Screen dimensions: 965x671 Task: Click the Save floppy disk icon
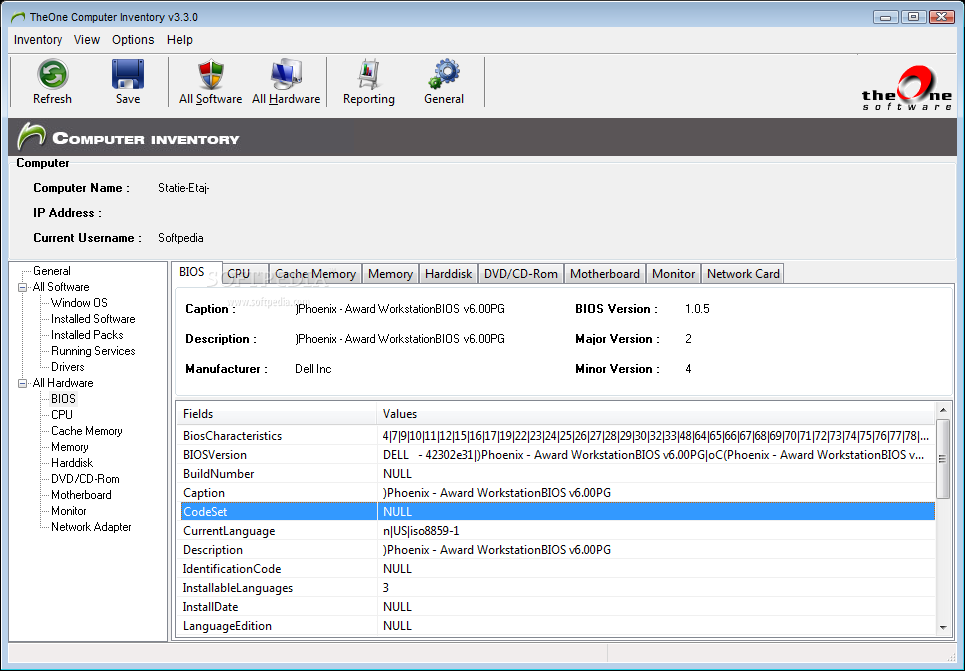coord(128,74)
